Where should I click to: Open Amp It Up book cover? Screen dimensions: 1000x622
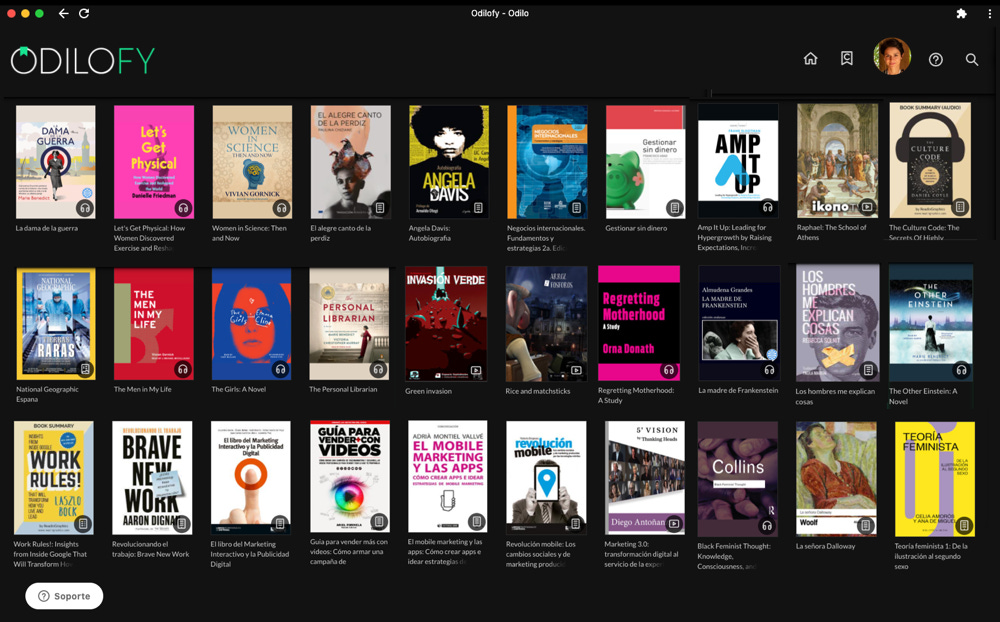(x=738, y=161)
